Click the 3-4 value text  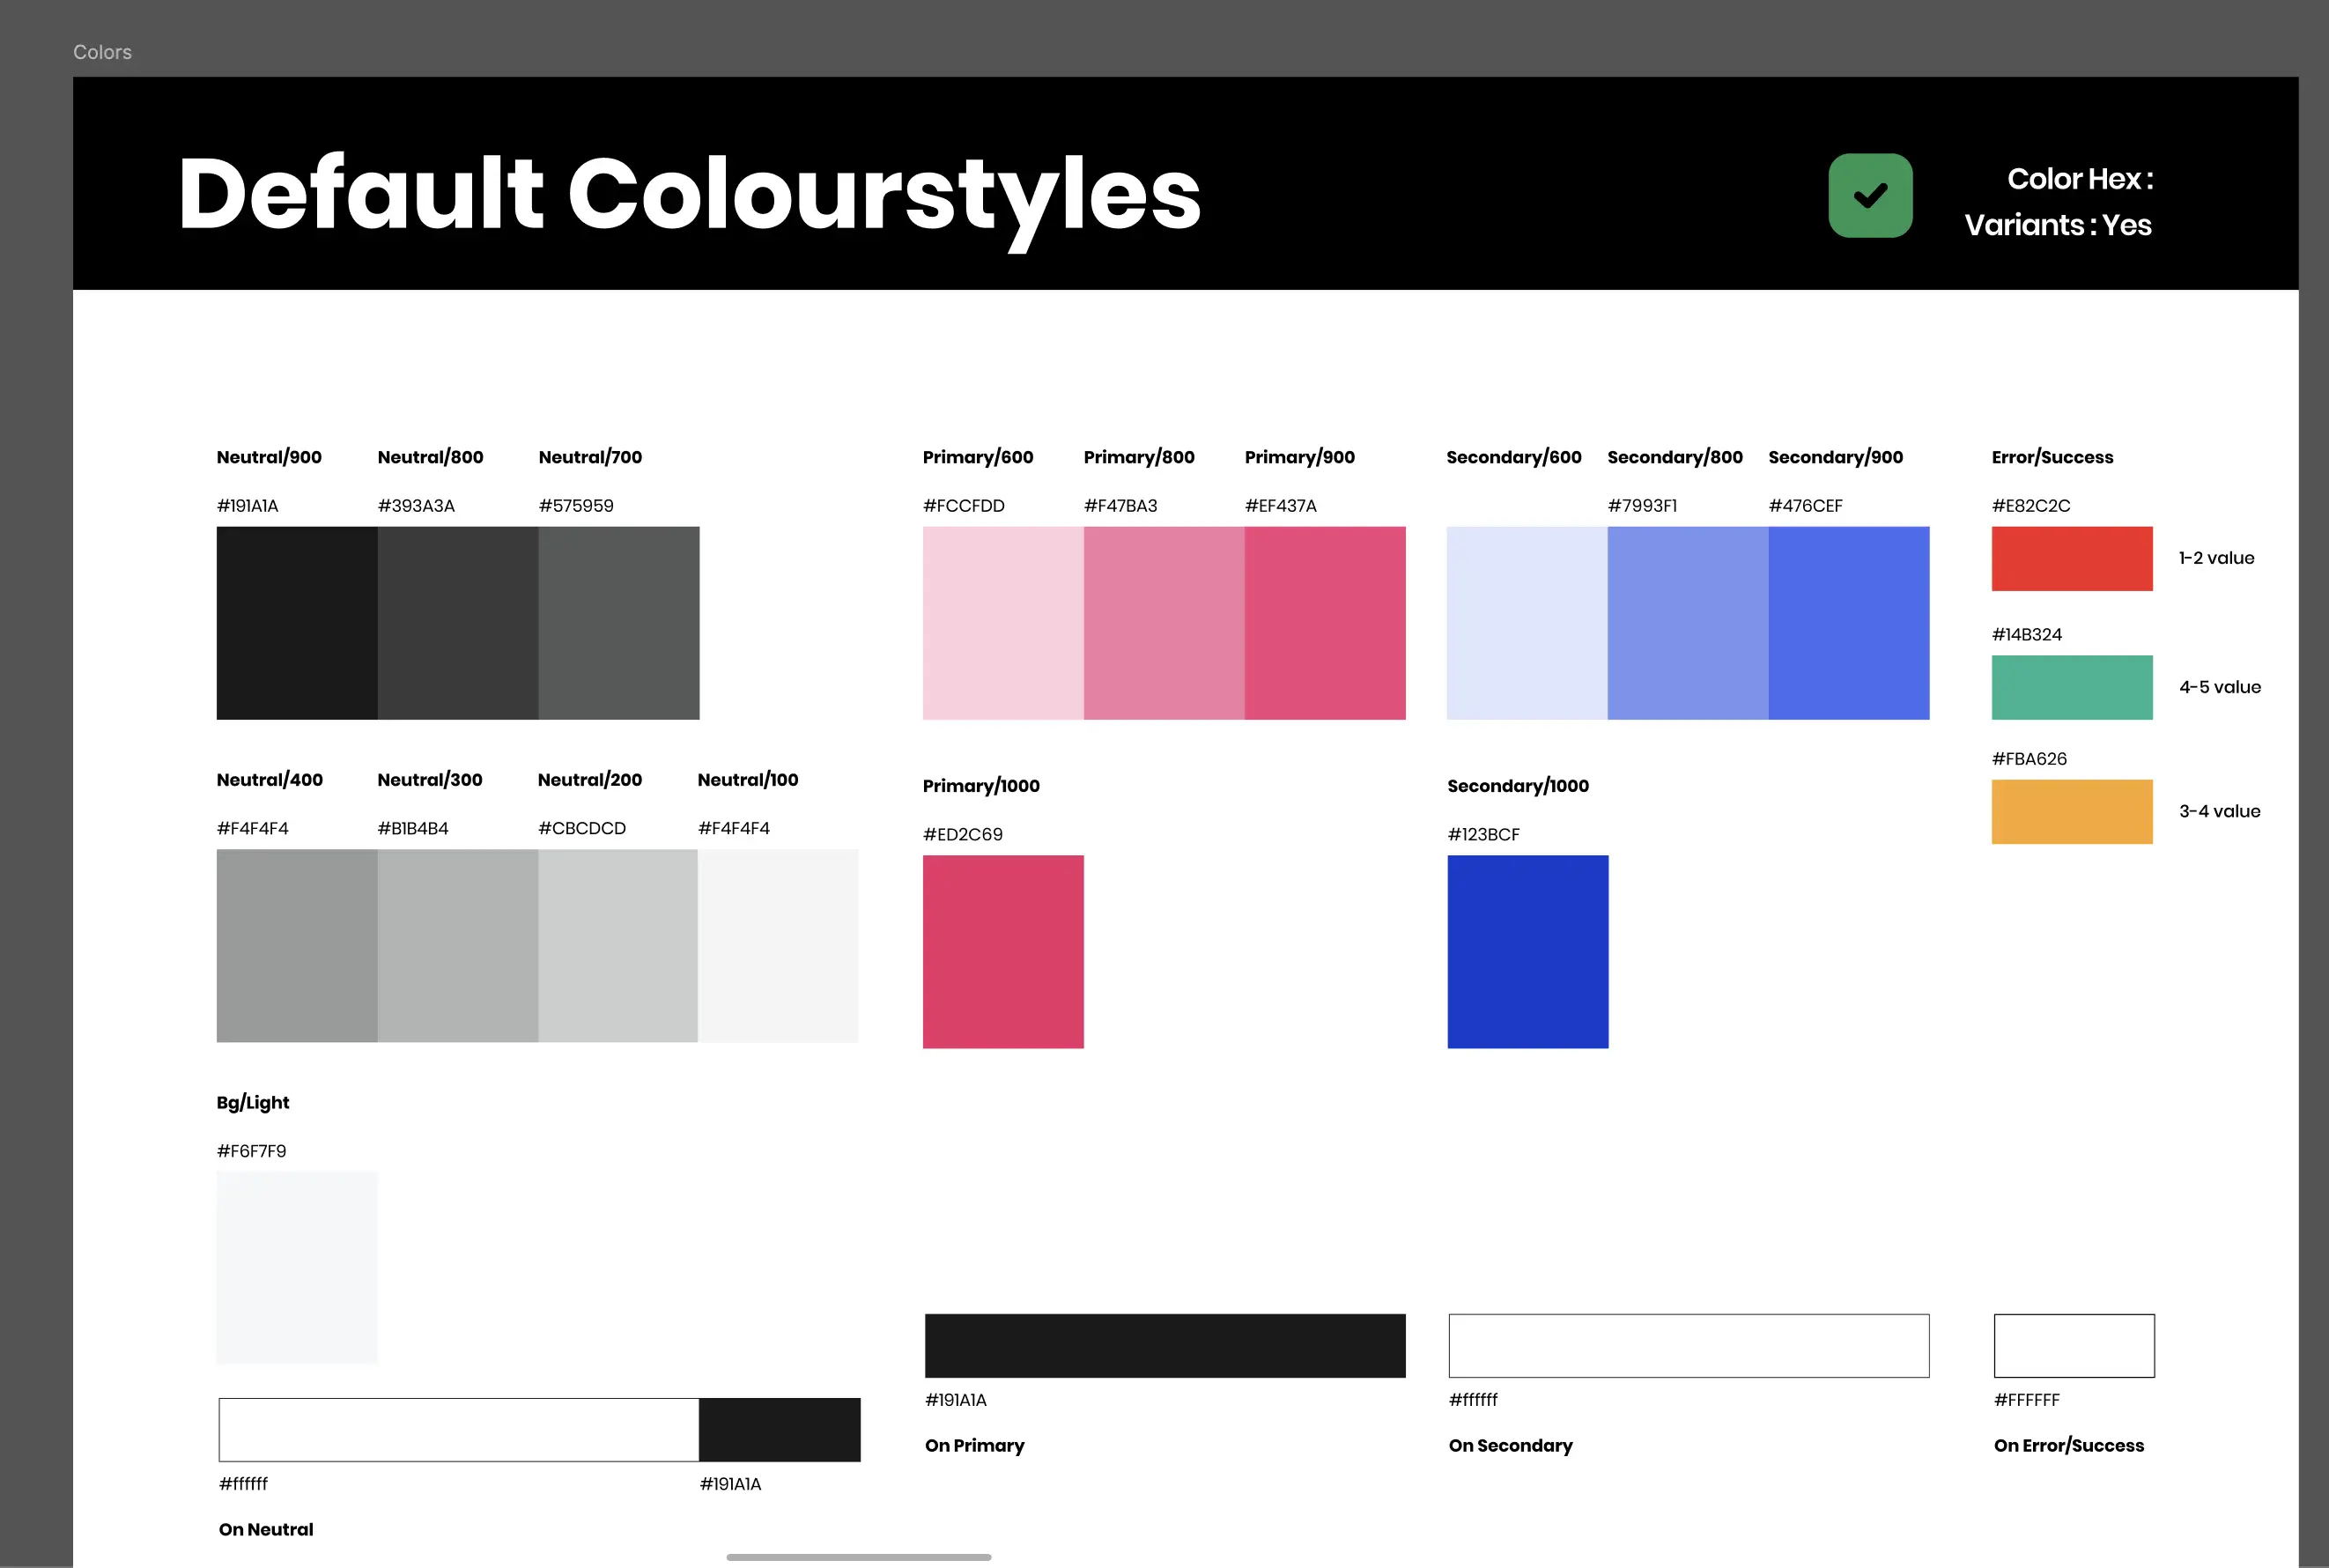click(x=2220, y=811)
